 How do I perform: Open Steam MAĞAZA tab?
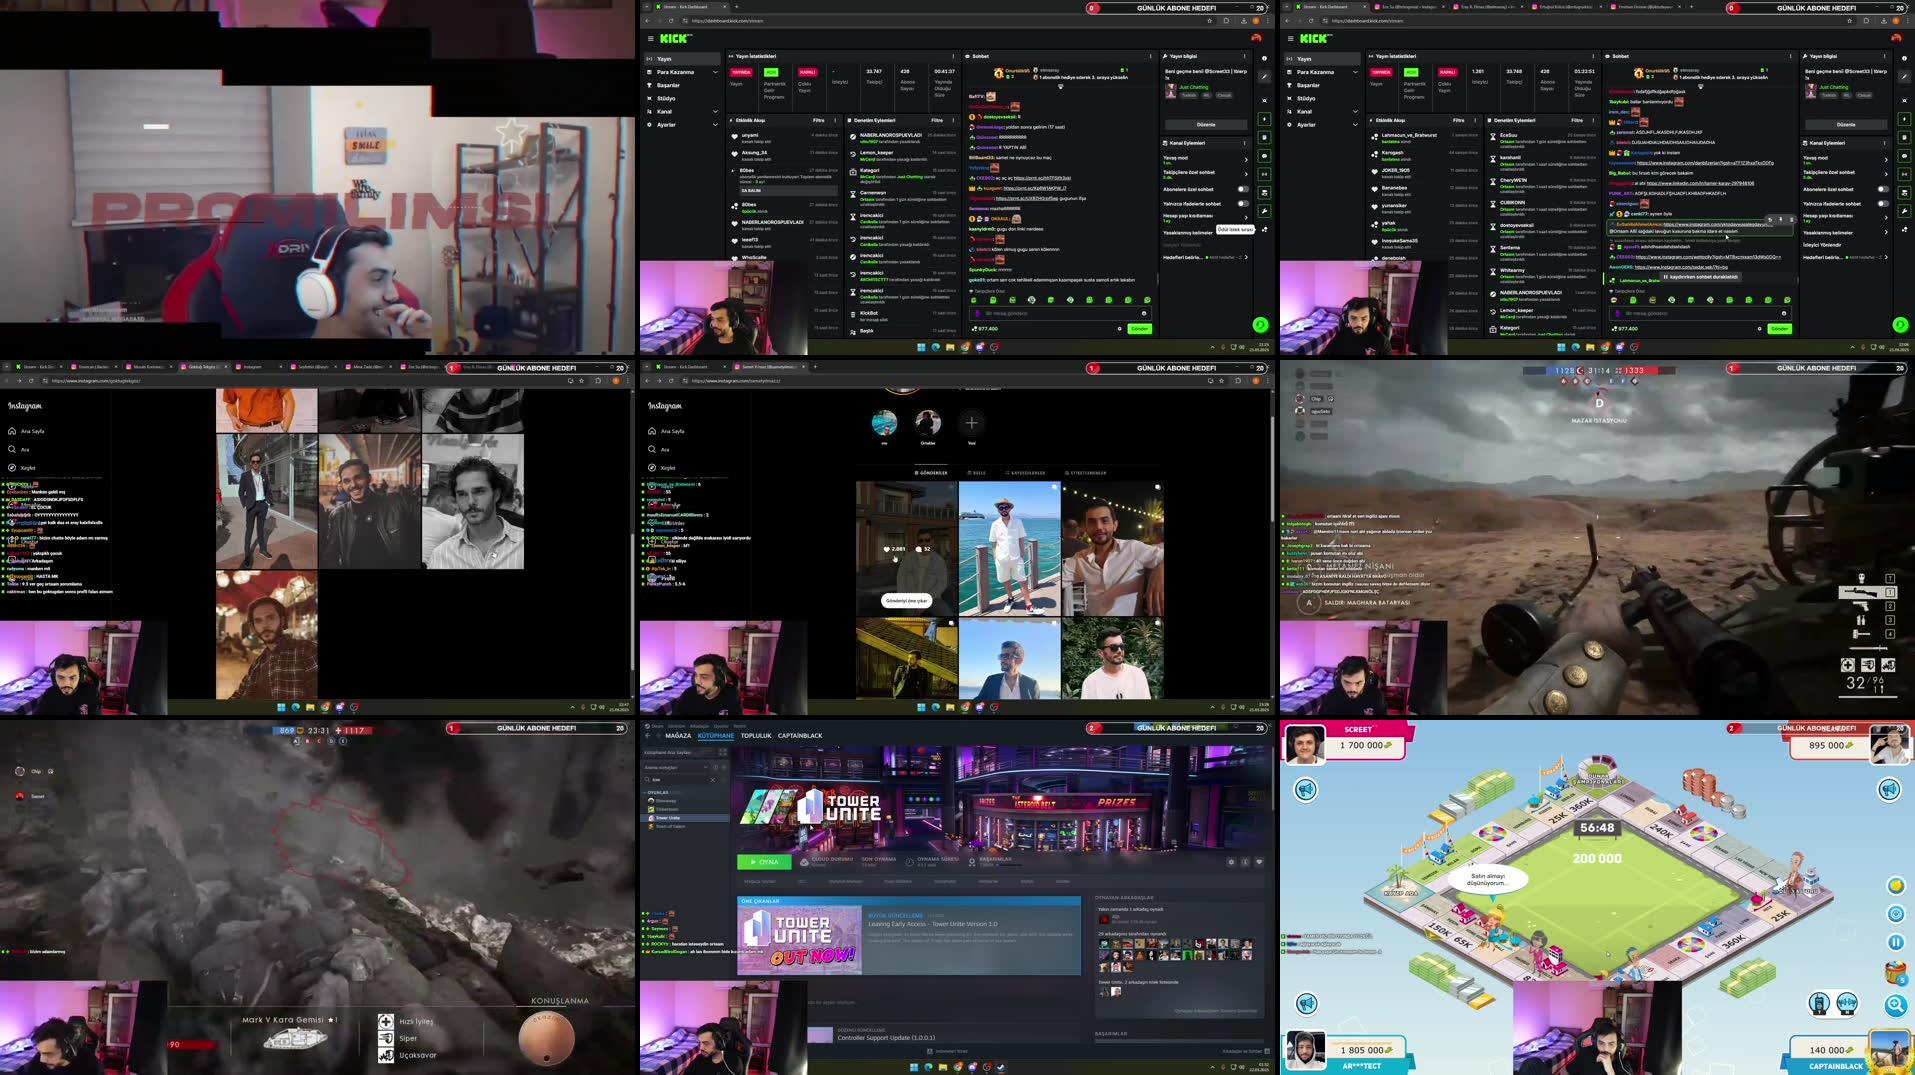pyautogui.click(x=678, y=736)
